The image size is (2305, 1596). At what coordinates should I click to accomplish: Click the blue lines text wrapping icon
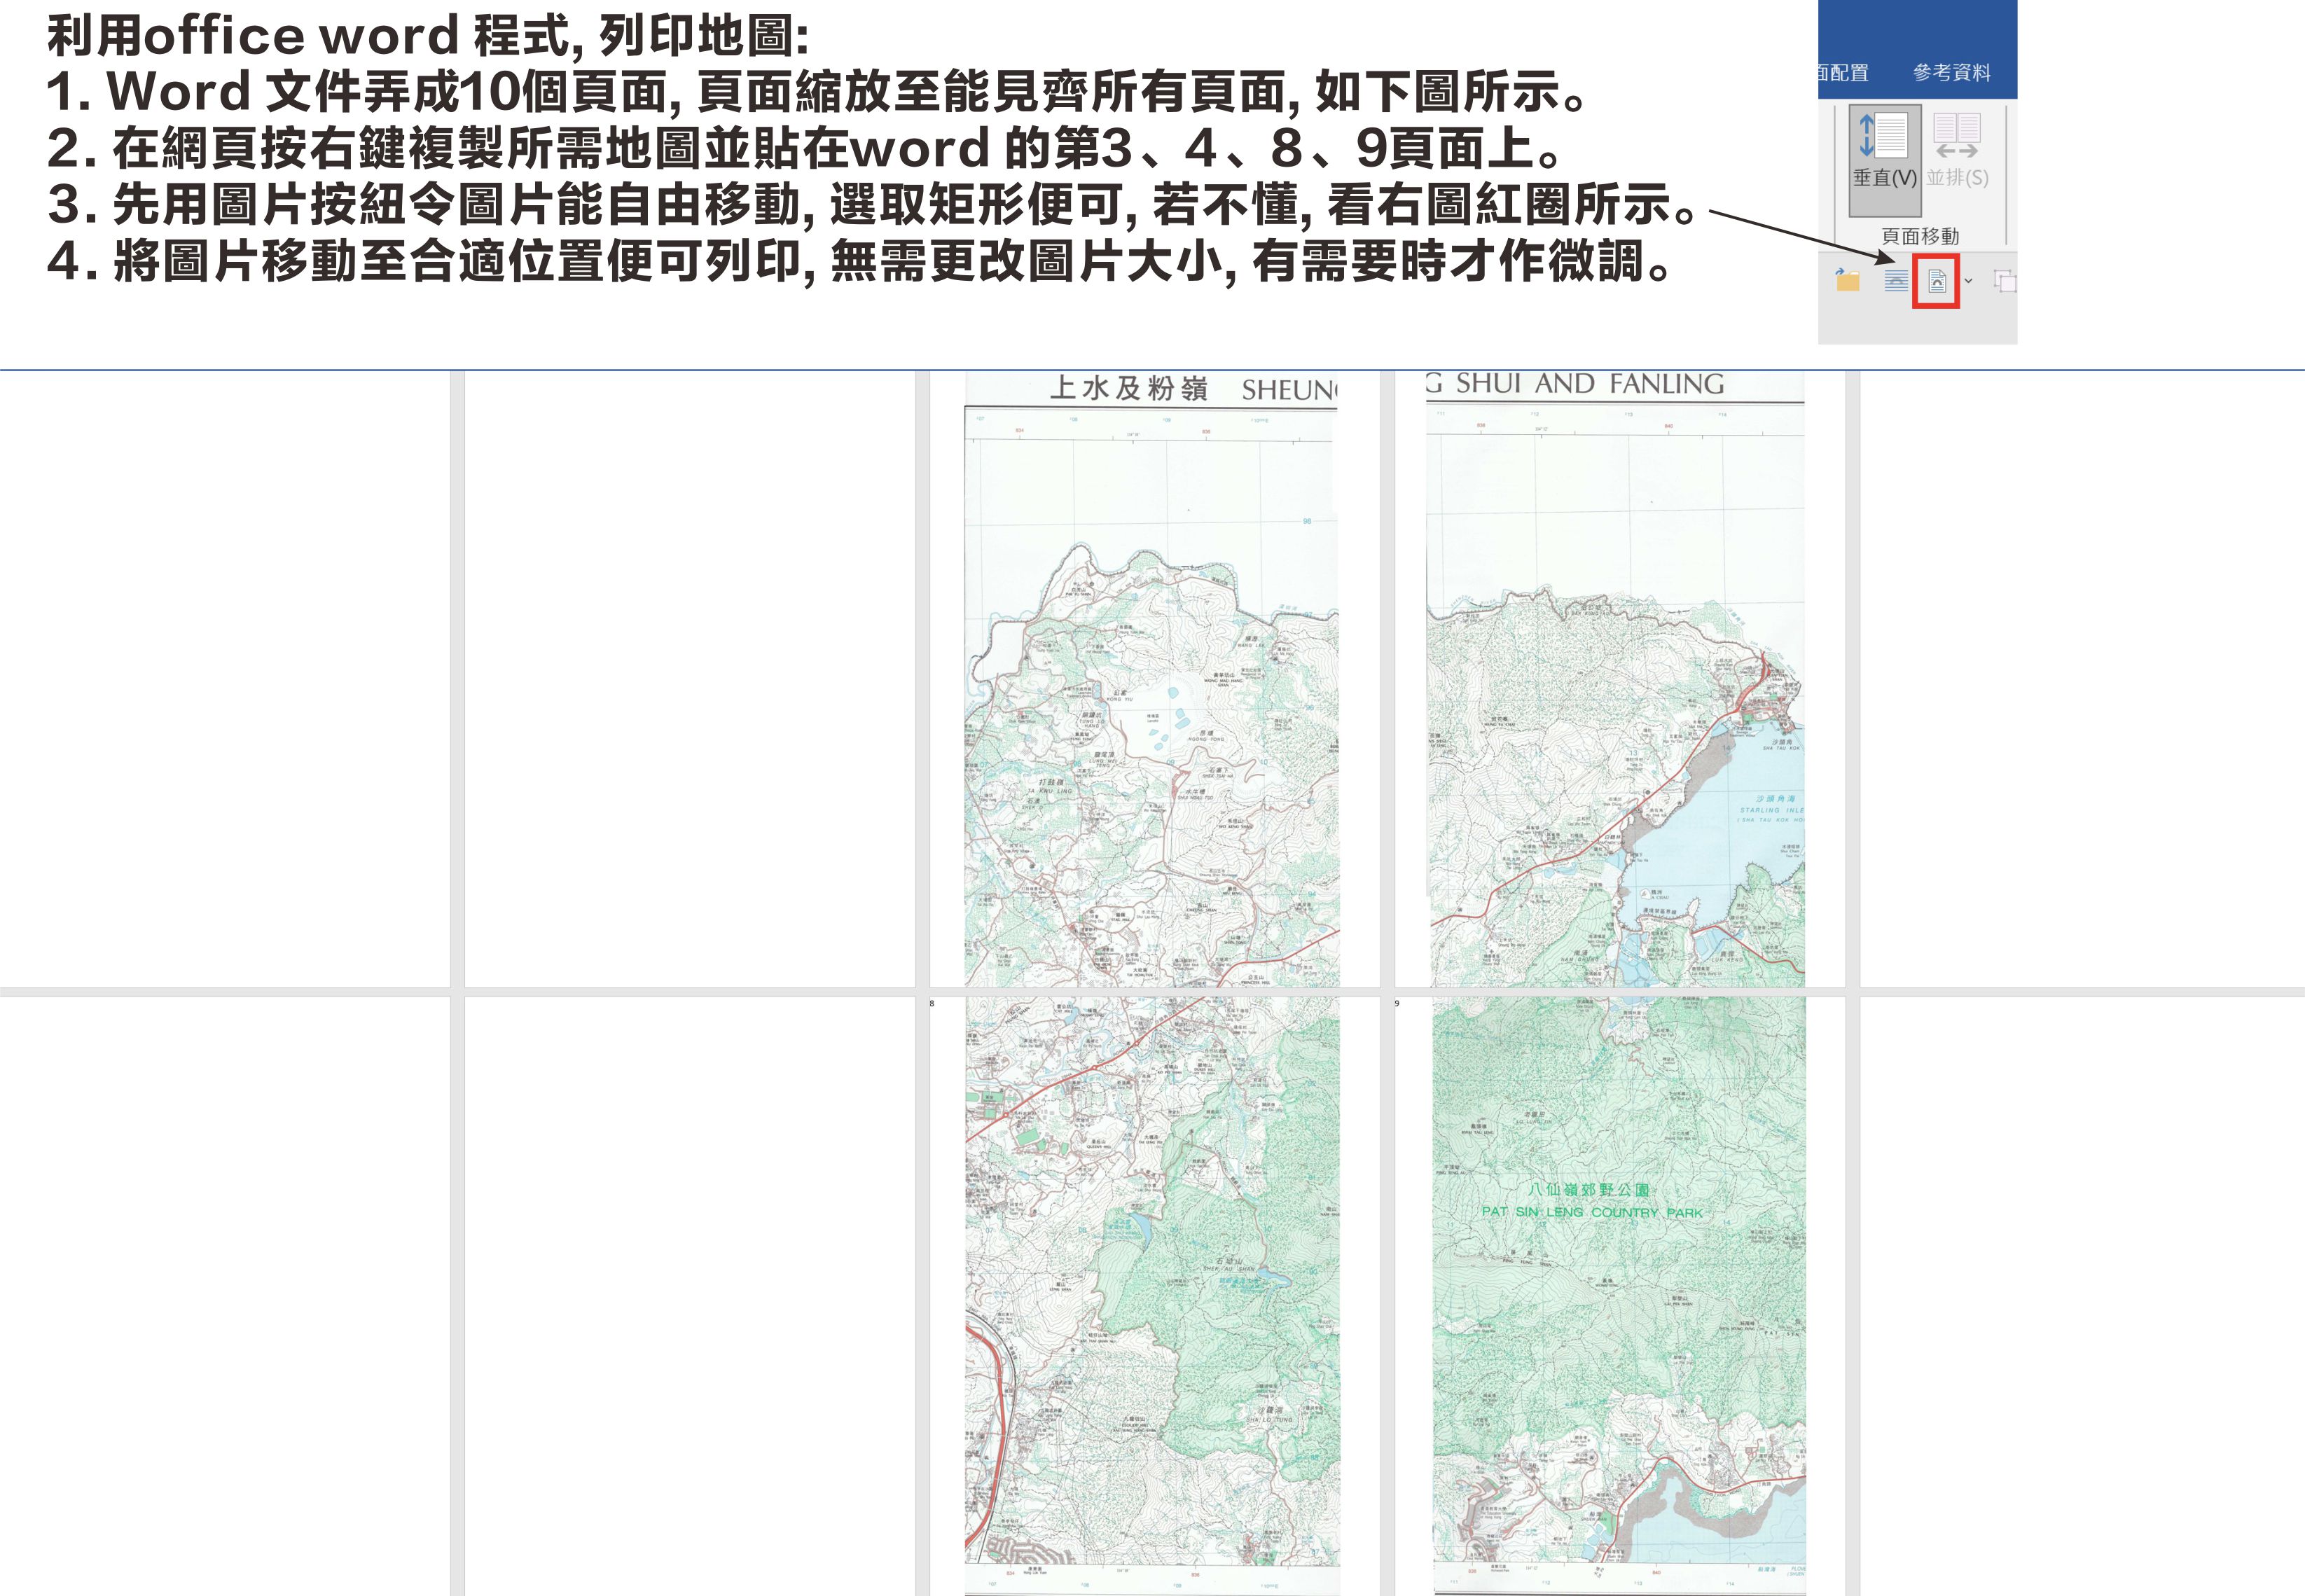(1895, 281)
